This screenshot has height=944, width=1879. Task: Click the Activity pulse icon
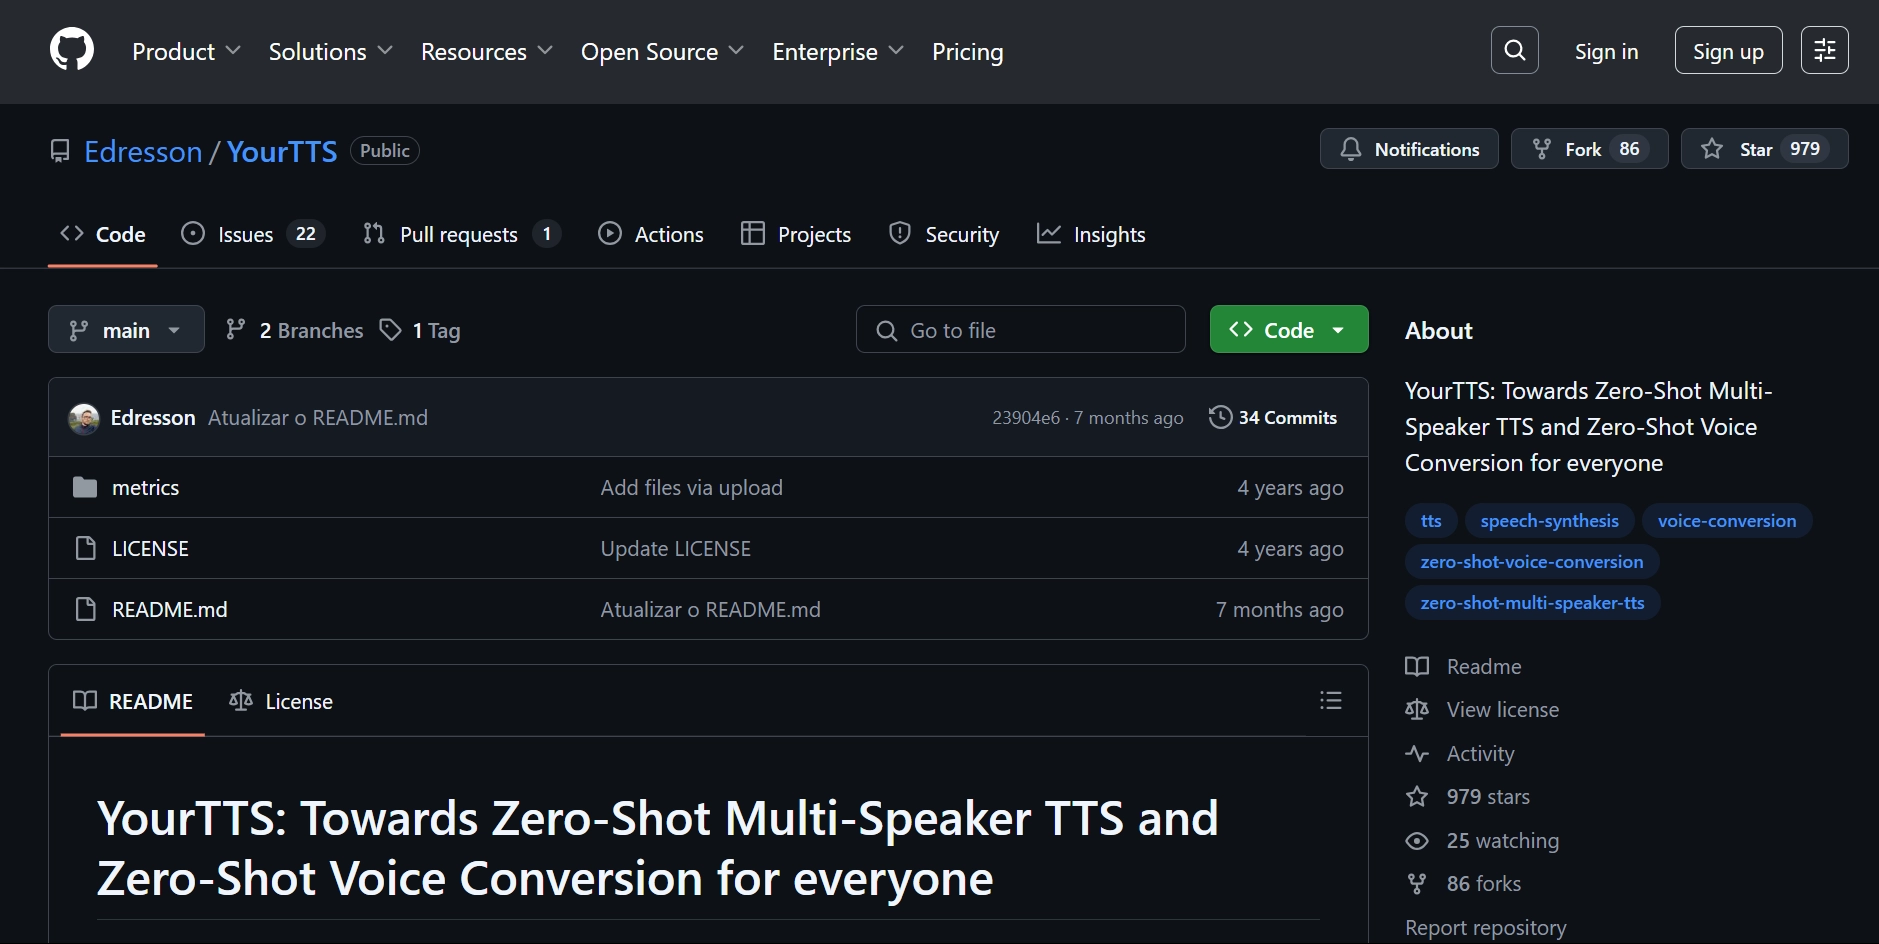click(x=1418, y=753)
